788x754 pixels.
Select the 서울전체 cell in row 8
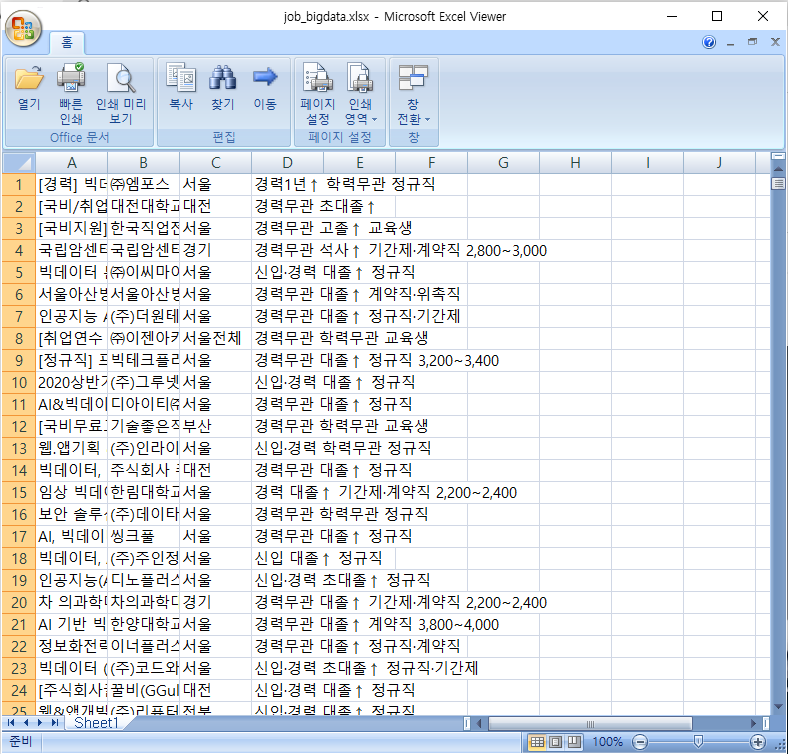click(x=215, y=338)
